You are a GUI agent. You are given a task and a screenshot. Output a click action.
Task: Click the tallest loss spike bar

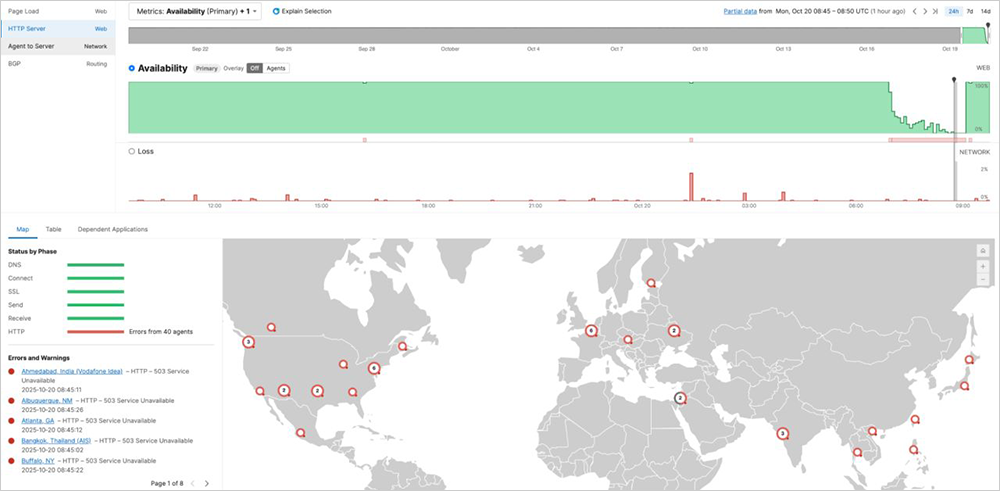click(691, 186)
